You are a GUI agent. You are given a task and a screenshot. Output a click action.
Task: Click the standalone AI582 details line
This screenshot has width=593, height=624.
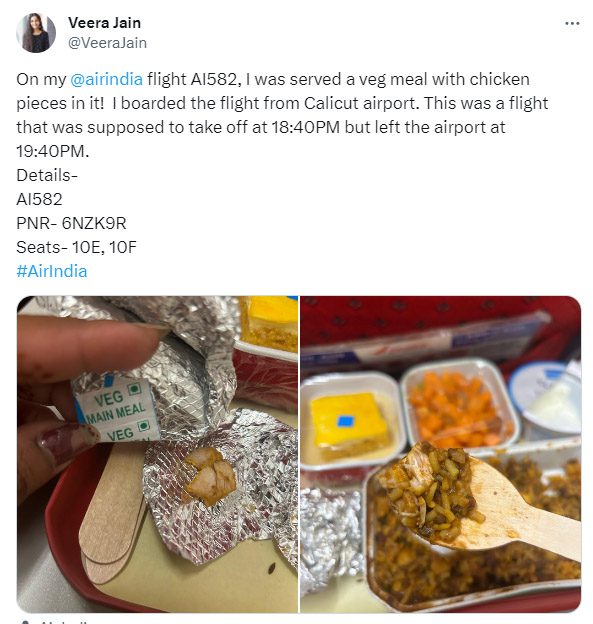pyautogui.click(x=39, y=199)
